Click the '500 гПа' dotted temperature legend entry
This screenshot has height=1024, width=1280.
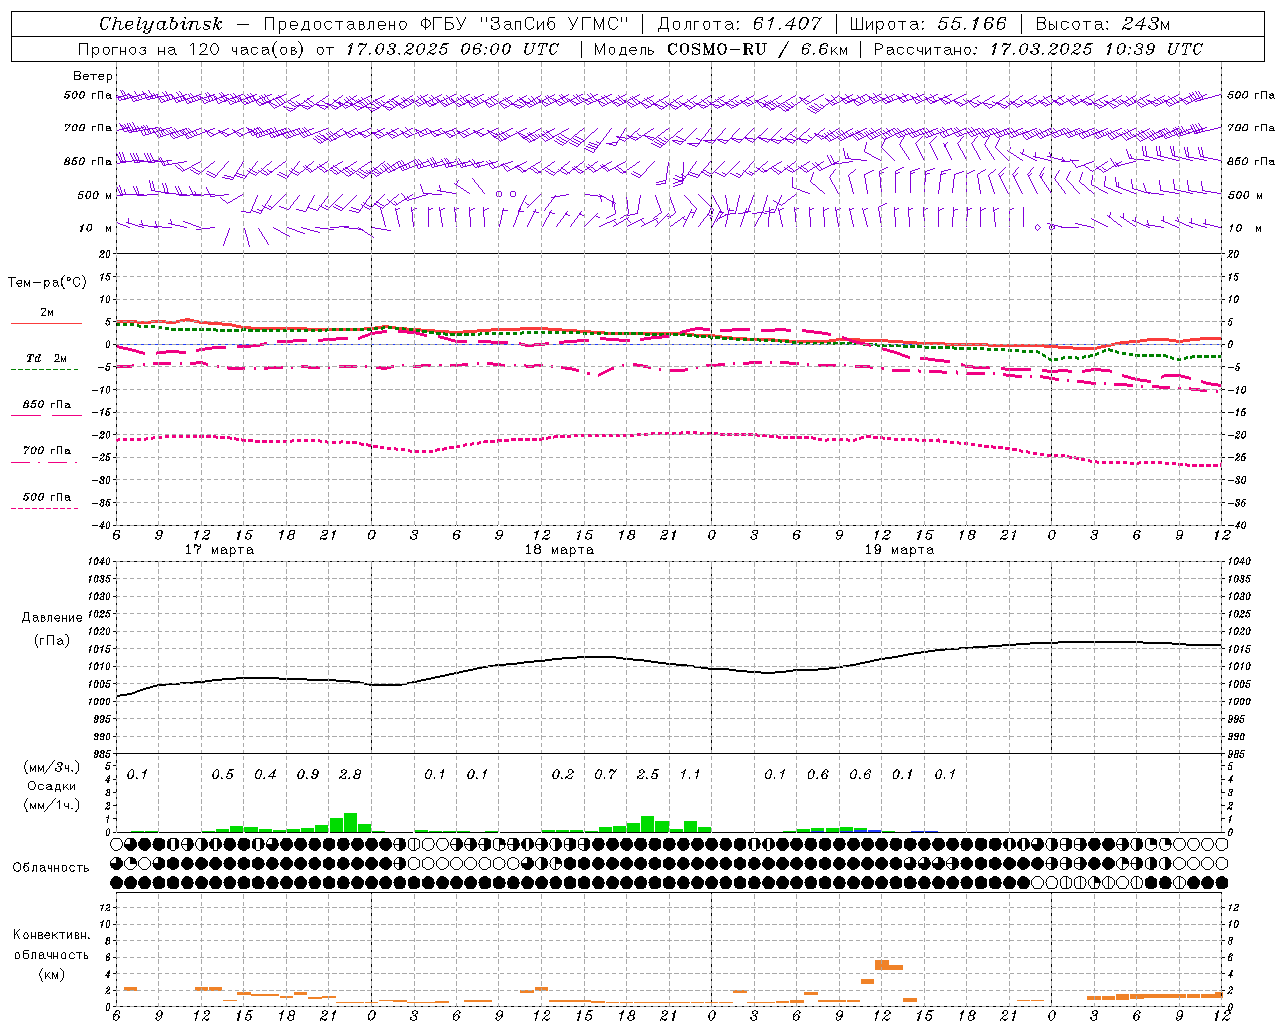[x=46, y=497]
